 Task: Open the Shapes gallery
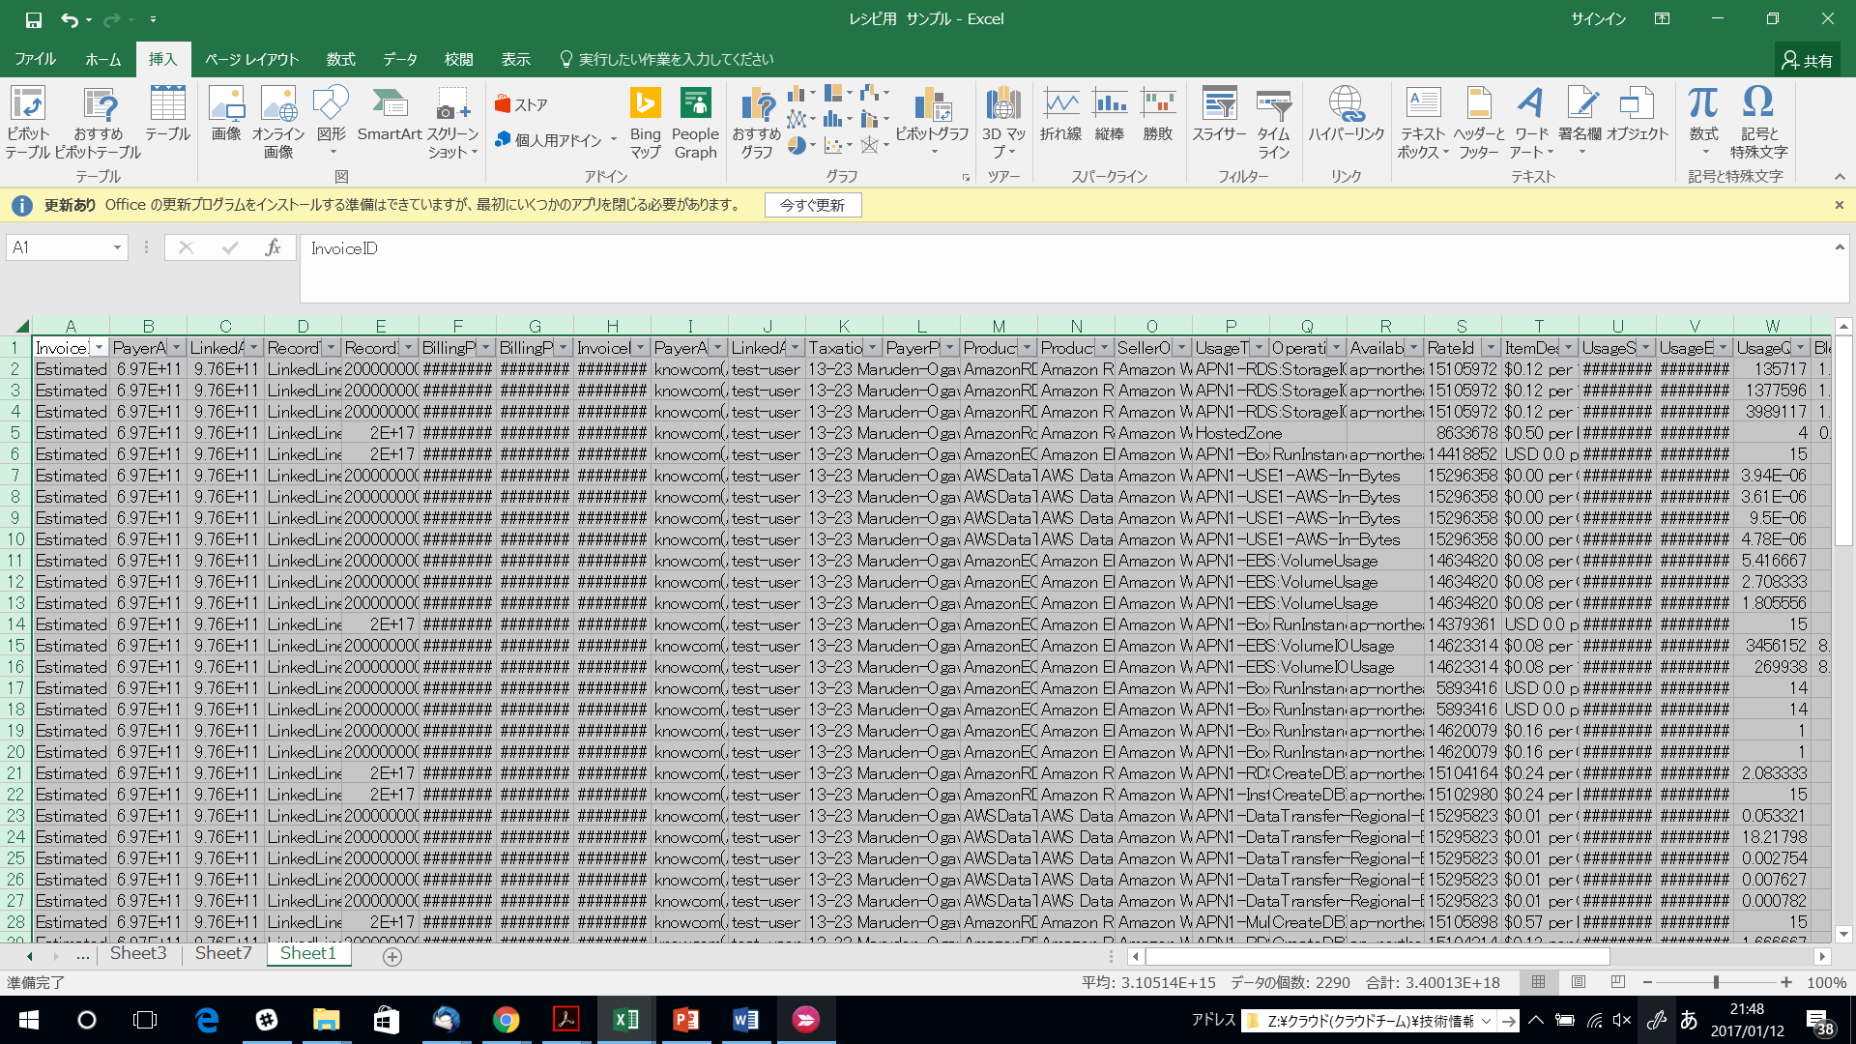(331, 122)
